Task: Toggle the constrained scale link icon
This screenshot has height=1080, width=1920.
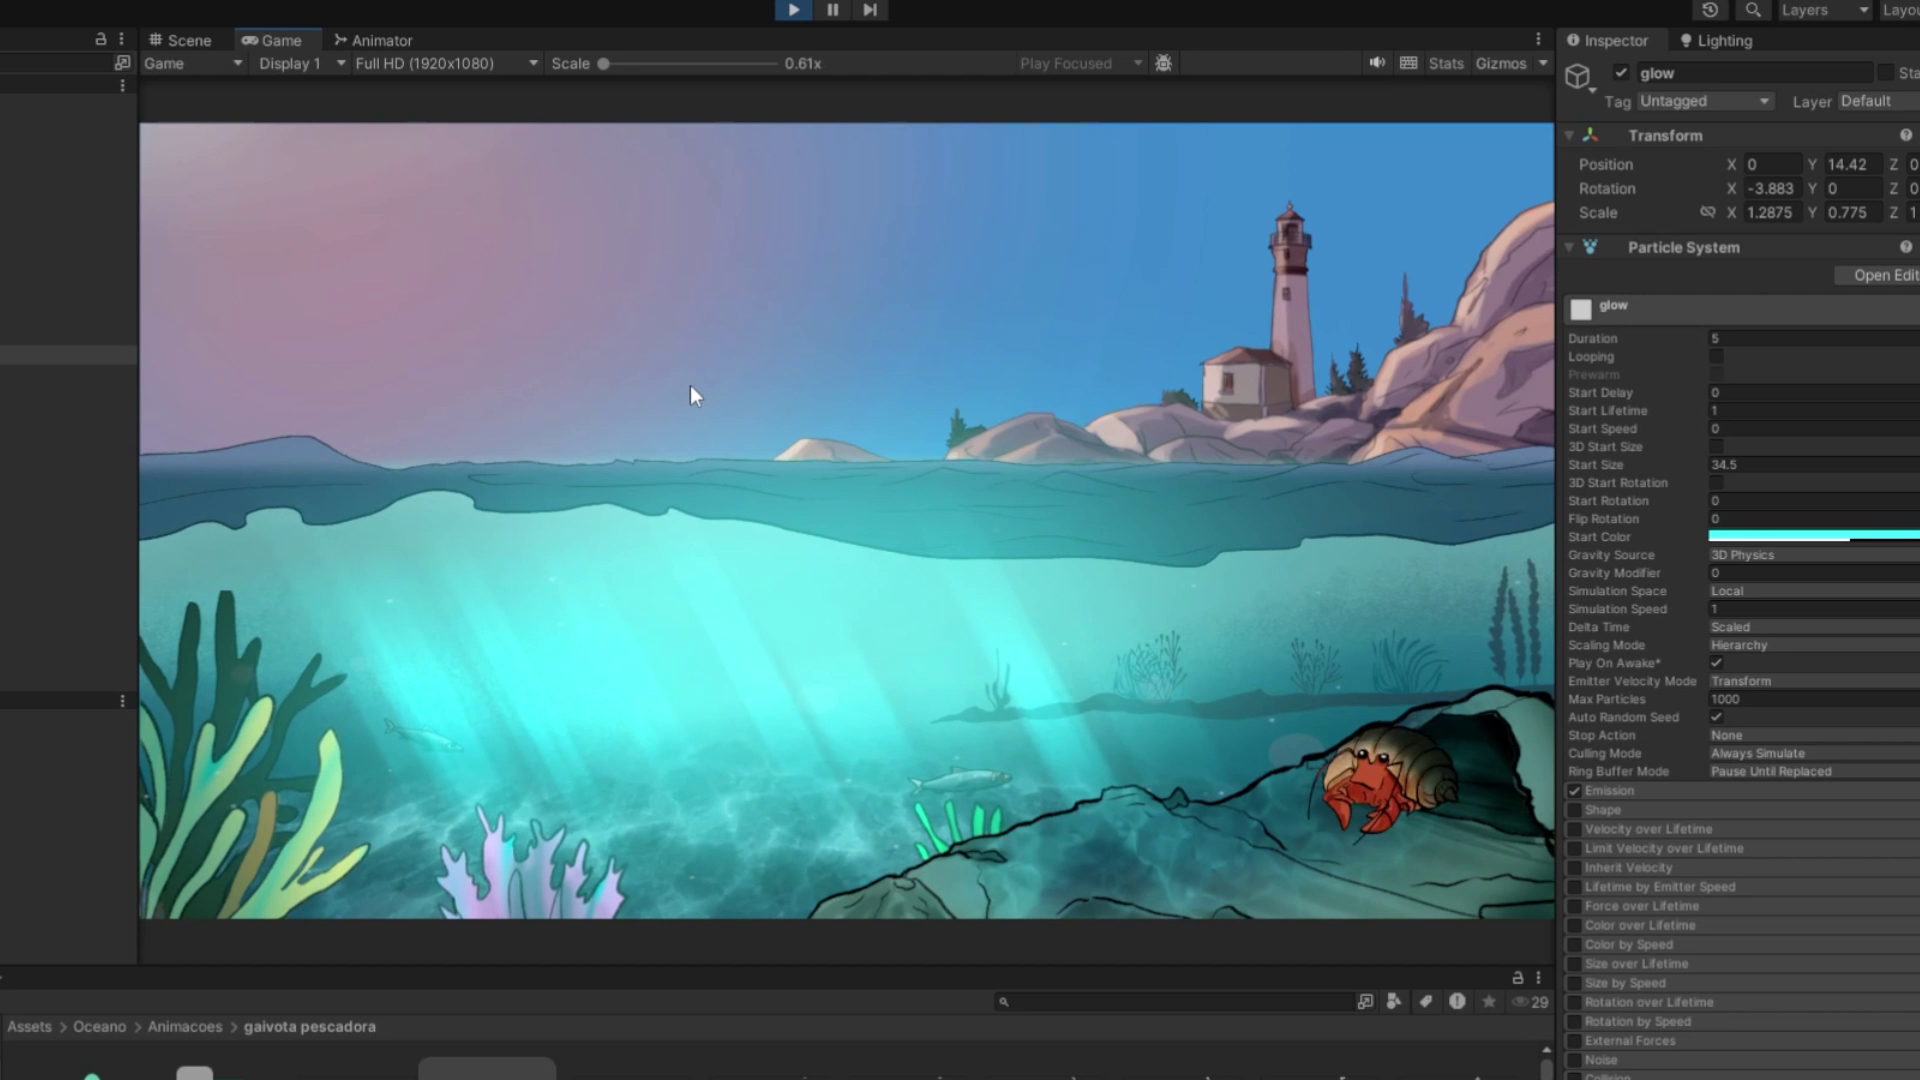Action: tap(1708, 212)
